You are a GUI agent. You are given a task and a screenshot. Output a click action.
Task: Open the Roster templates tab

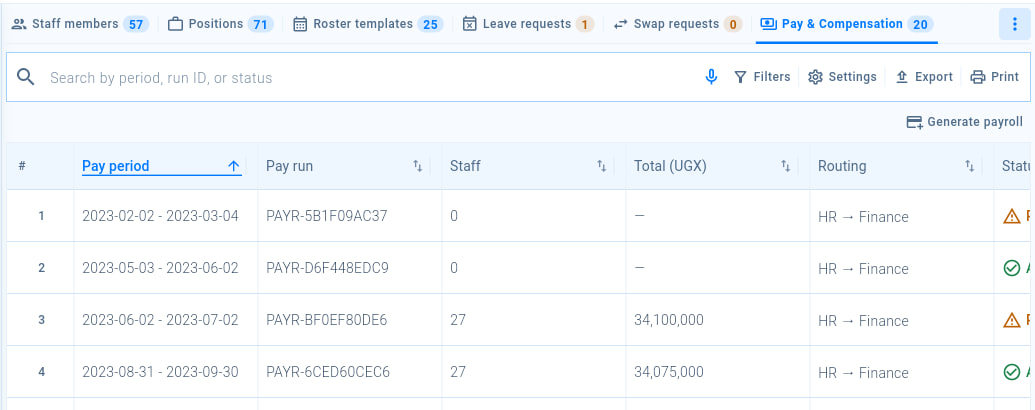[368, 24]
